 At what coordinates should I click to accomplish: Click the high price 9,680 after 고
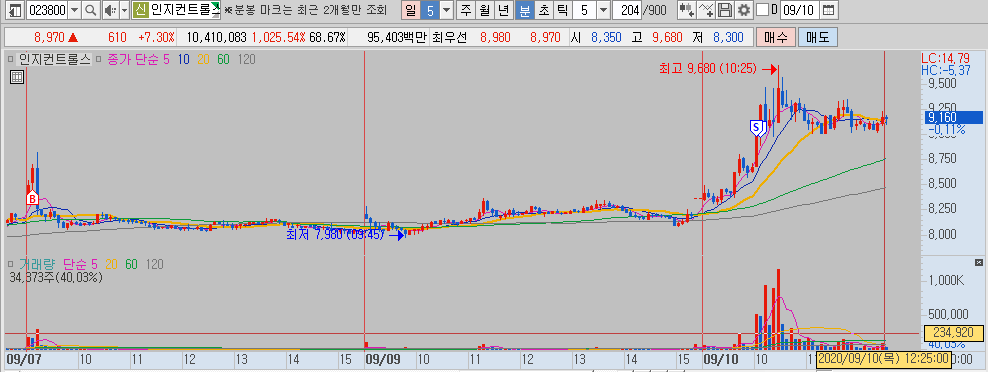[667, 37]
